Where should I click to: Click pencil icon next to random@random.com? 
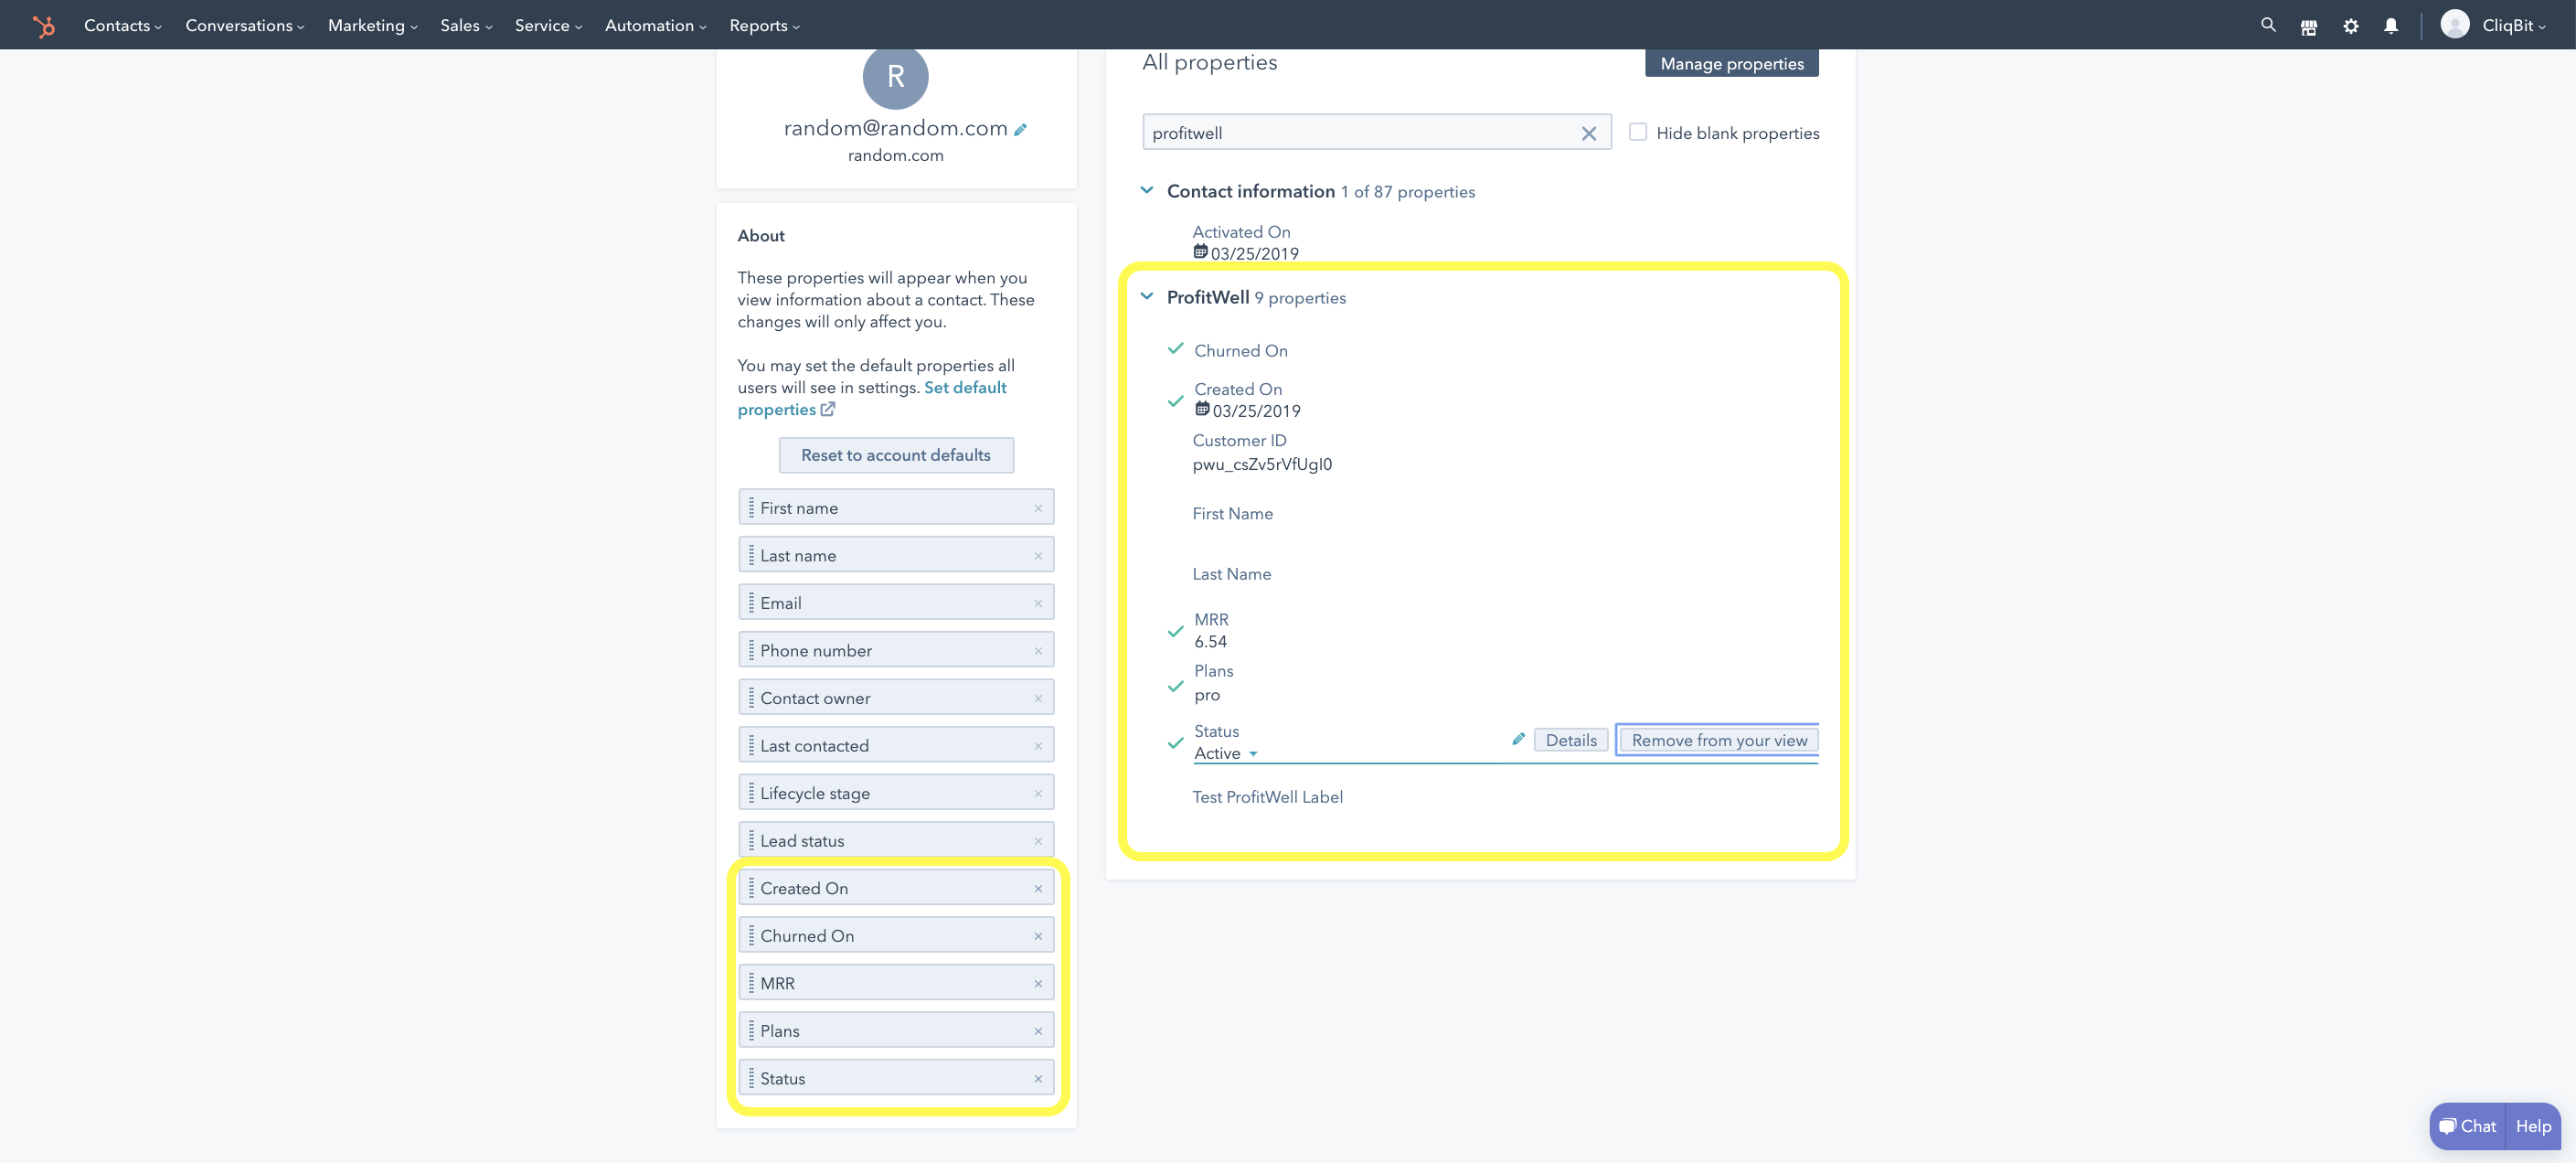(1021, 129)
